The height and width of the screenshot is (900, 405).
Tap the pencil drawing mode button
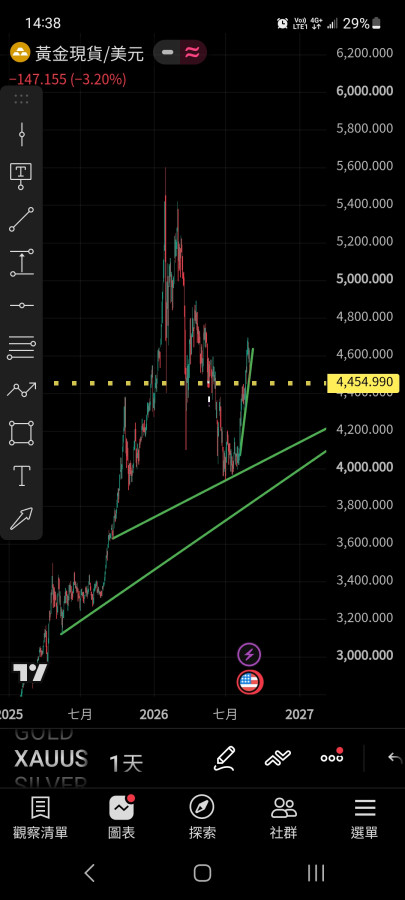[x=224, y=758]
